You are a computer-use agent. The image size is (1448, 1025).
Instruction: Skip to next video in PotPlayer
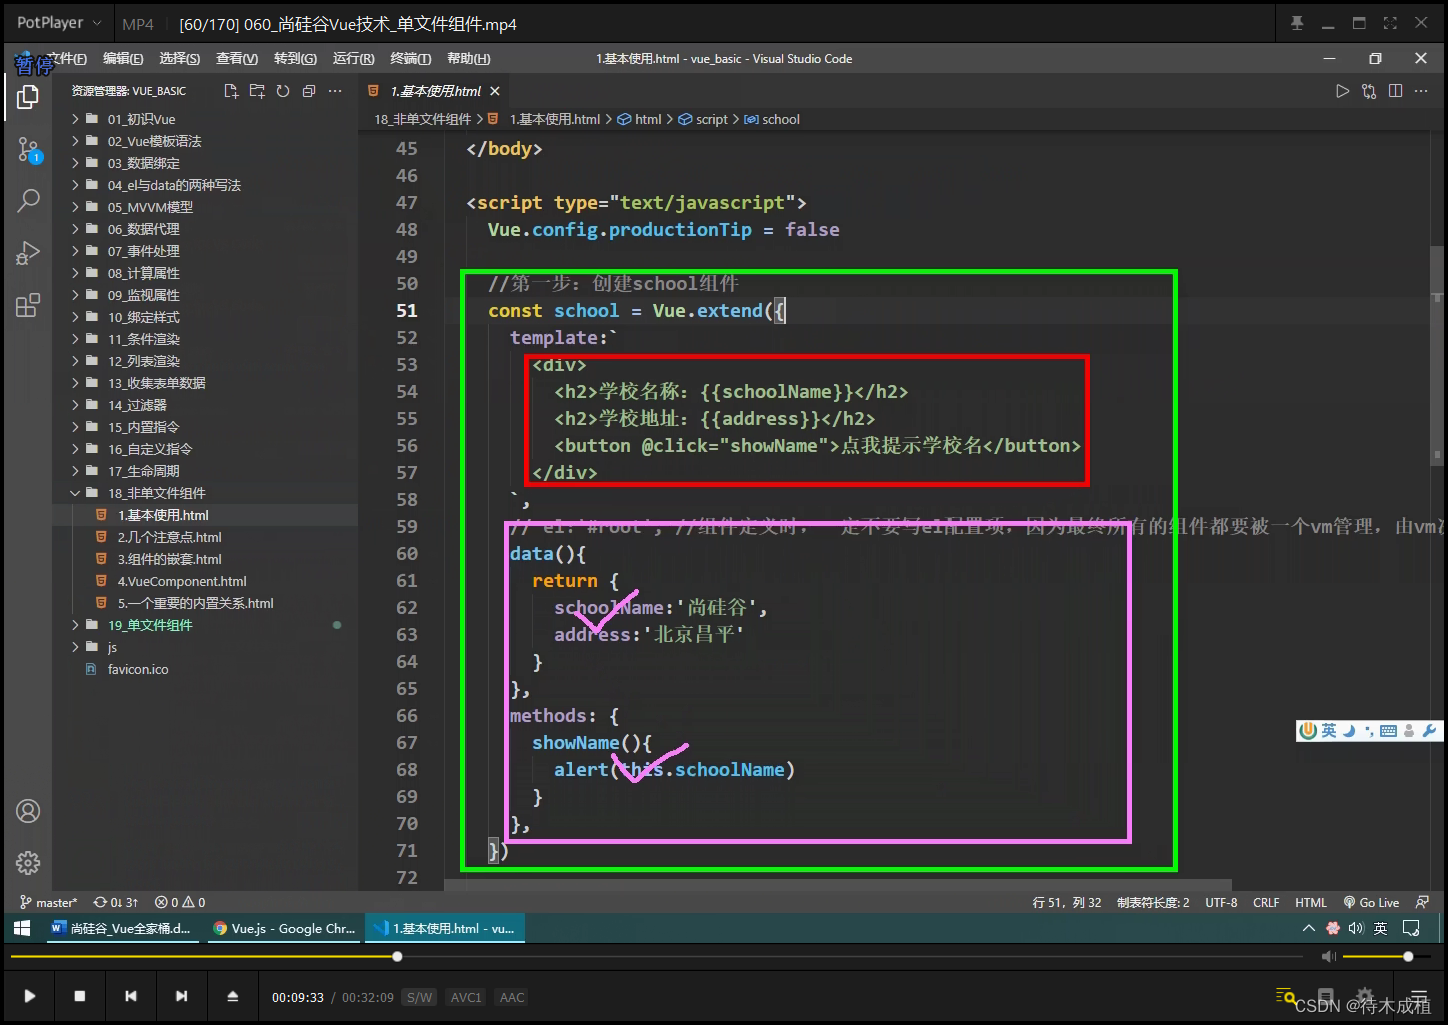(181, 996)
